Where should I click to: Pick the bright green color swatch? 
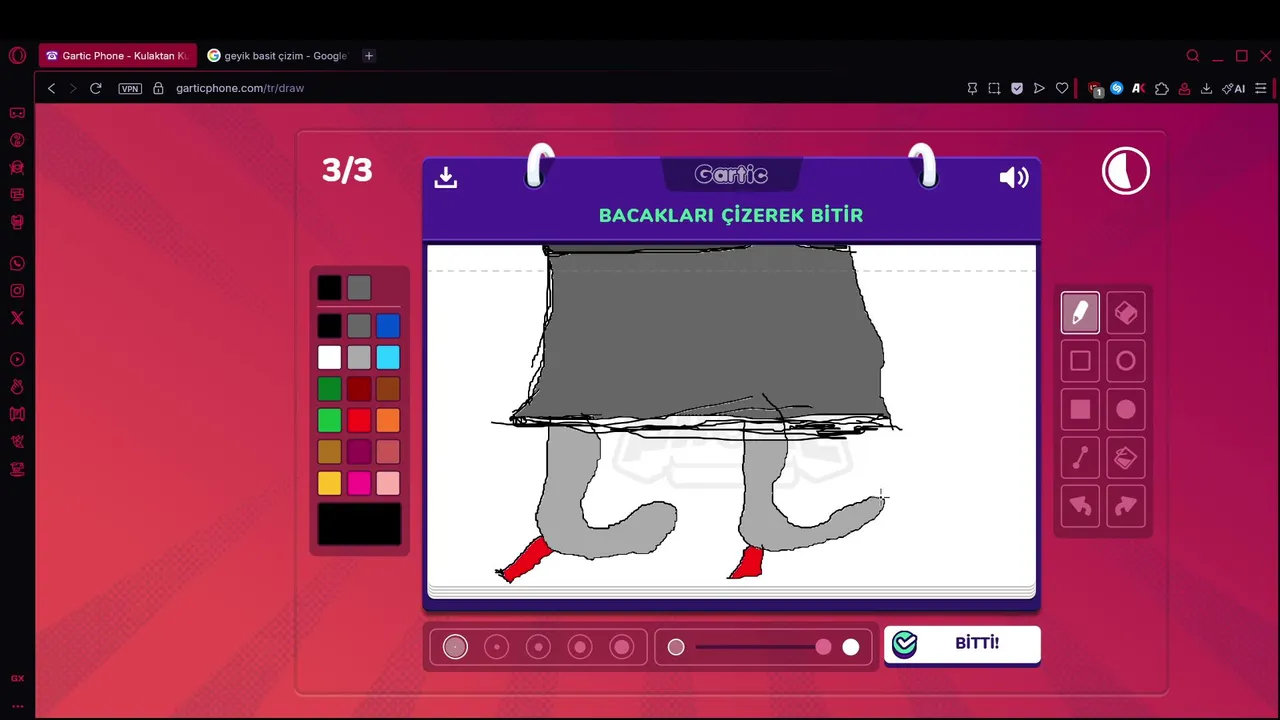pyautogui.click(x=329, y=420)
